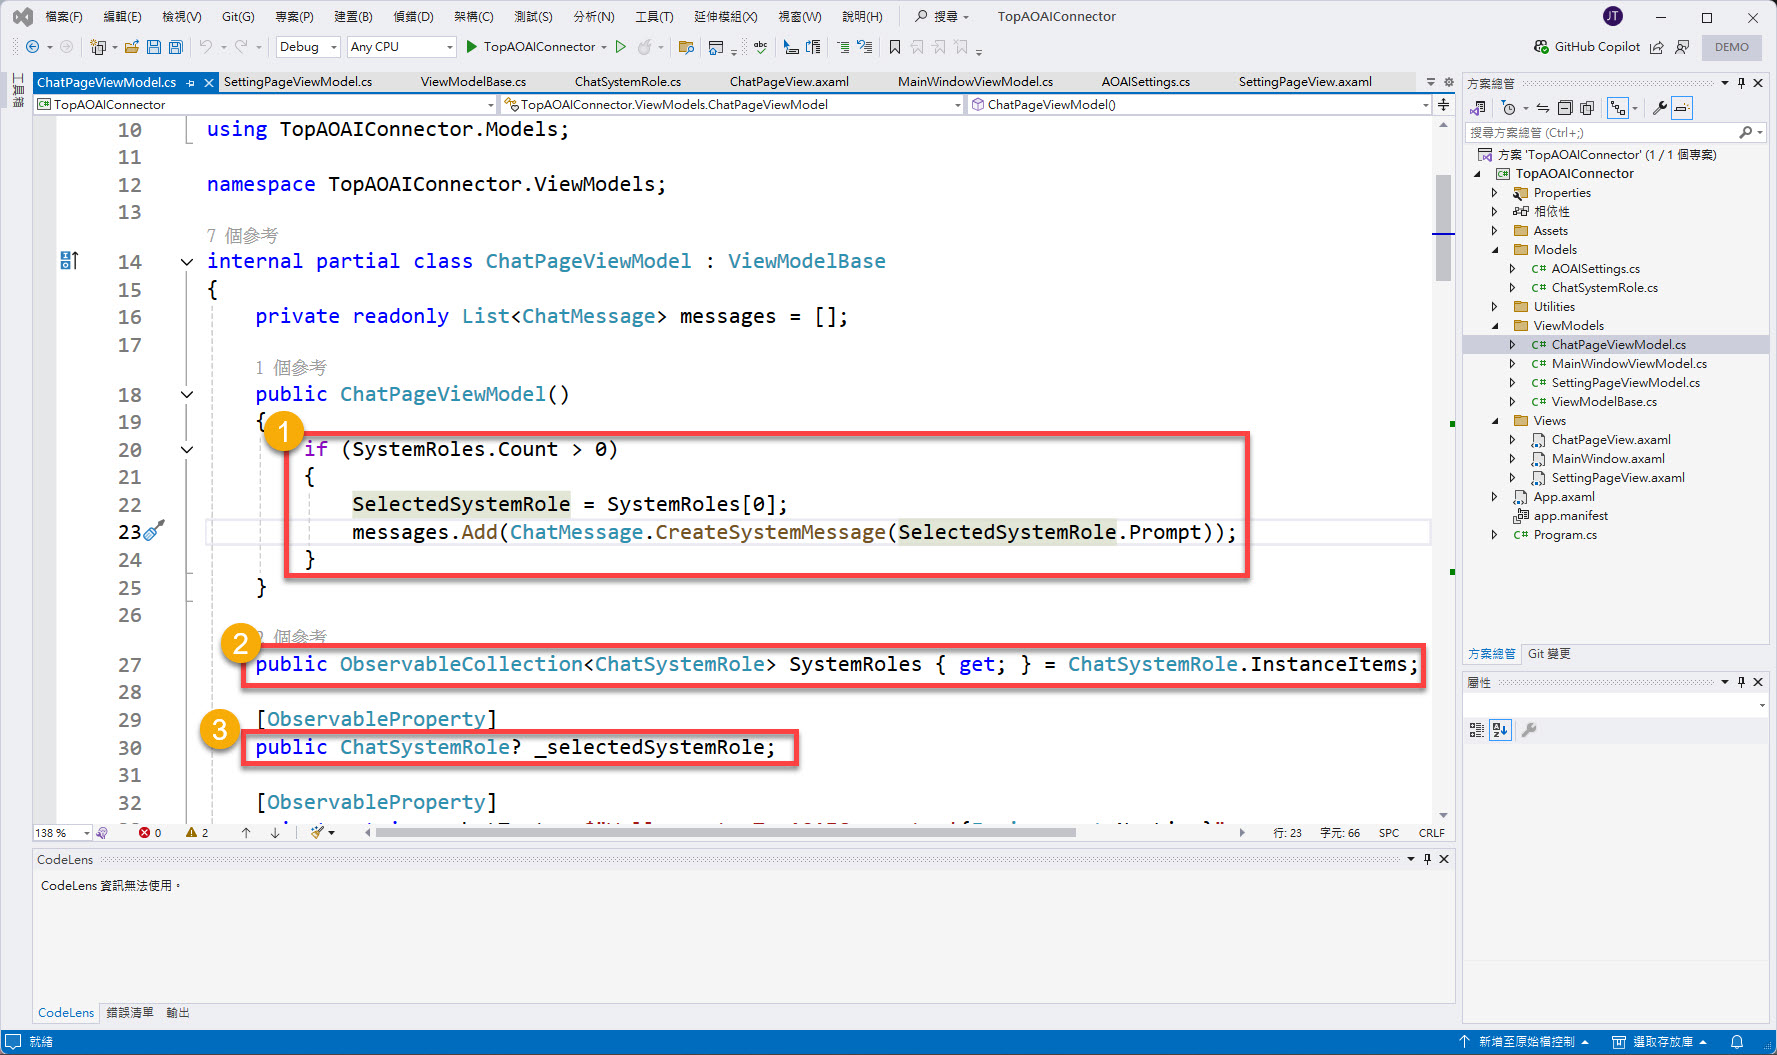
Task: Click the Pending Changes Filter clock icon
Action: pyautogui.click(x=1509, y=108)
